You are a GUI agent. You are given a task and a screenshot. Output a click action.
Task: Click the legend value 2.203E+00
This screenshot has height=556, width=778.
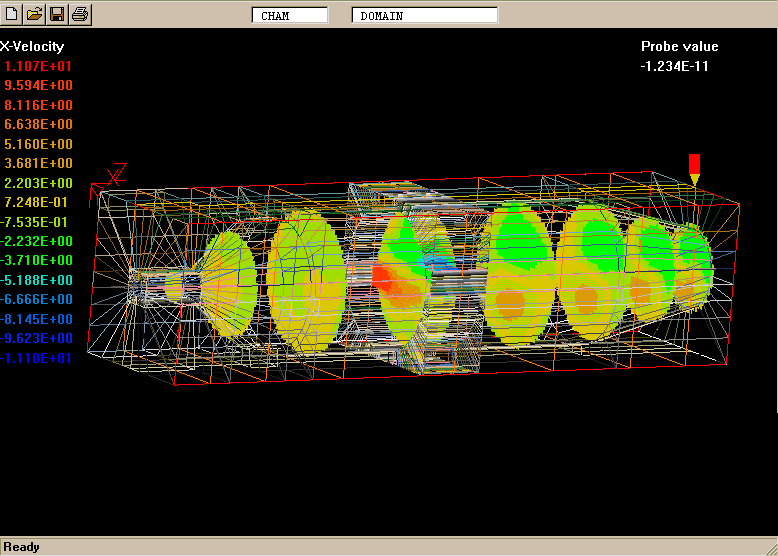pos(38,183)
